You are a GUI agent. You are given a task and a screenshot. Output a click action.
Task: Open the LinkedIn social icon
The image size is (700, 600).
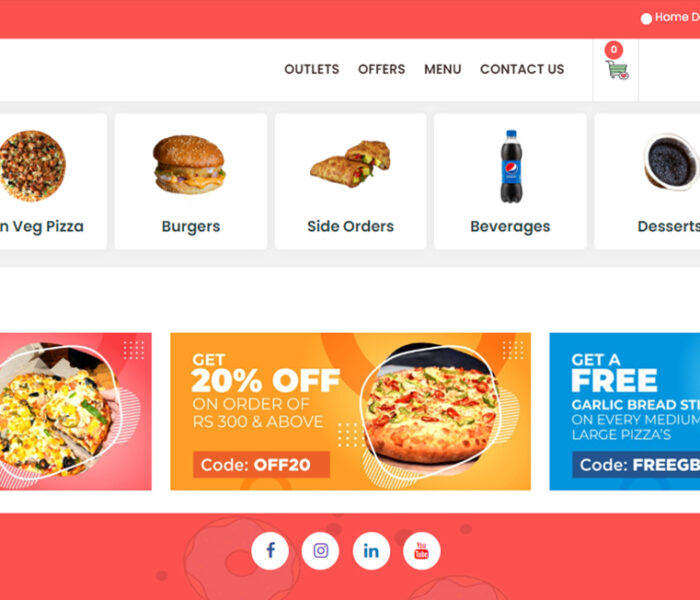[x=371, y=551]
